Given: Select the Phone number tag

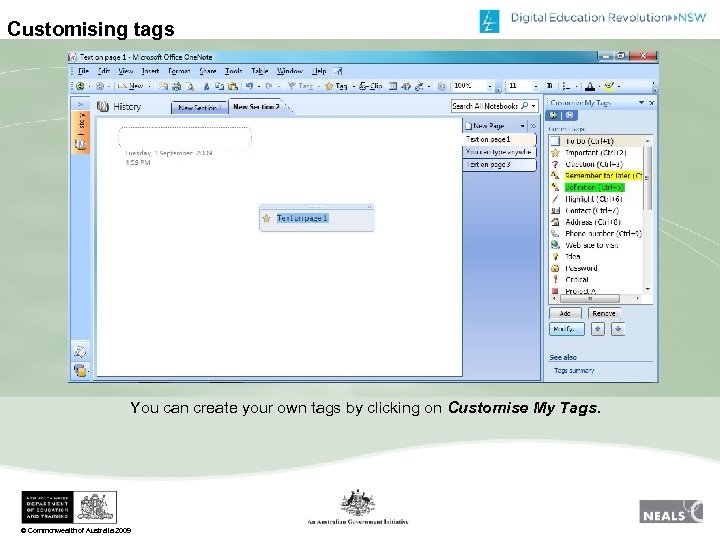Looking at the screenshot, I should click(x=596, y=233).
